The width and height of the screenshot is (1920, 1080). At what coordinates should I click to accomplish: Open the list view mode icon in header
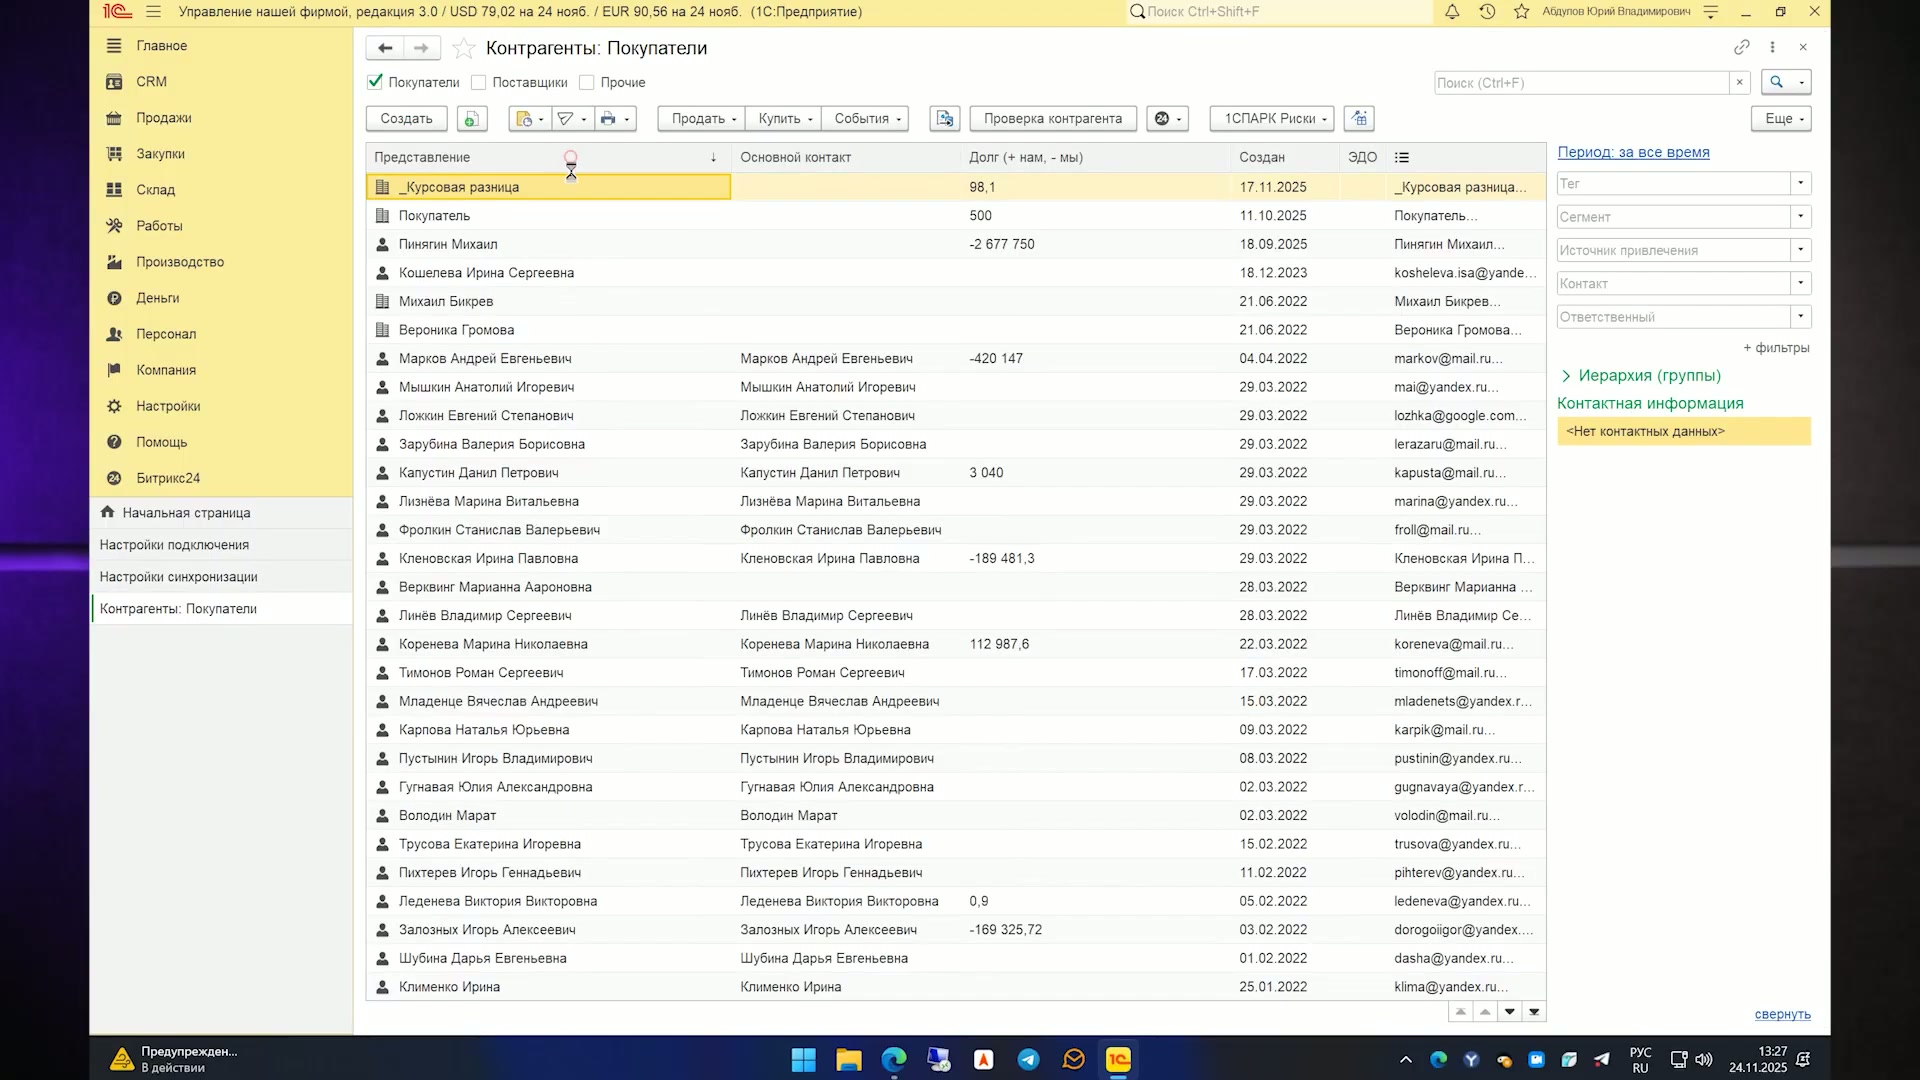point(1402,158)
